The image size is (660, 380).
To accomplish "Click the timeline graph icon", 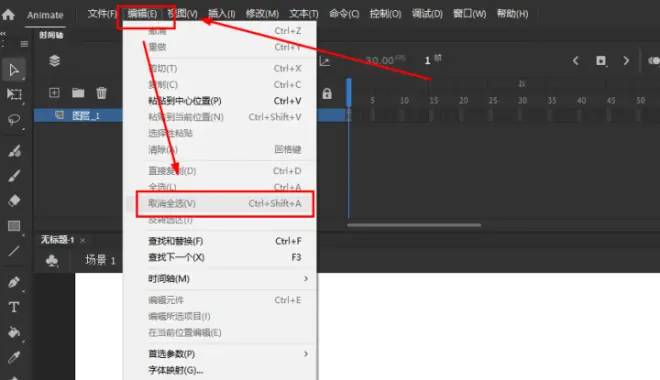I will click(325, 61).
